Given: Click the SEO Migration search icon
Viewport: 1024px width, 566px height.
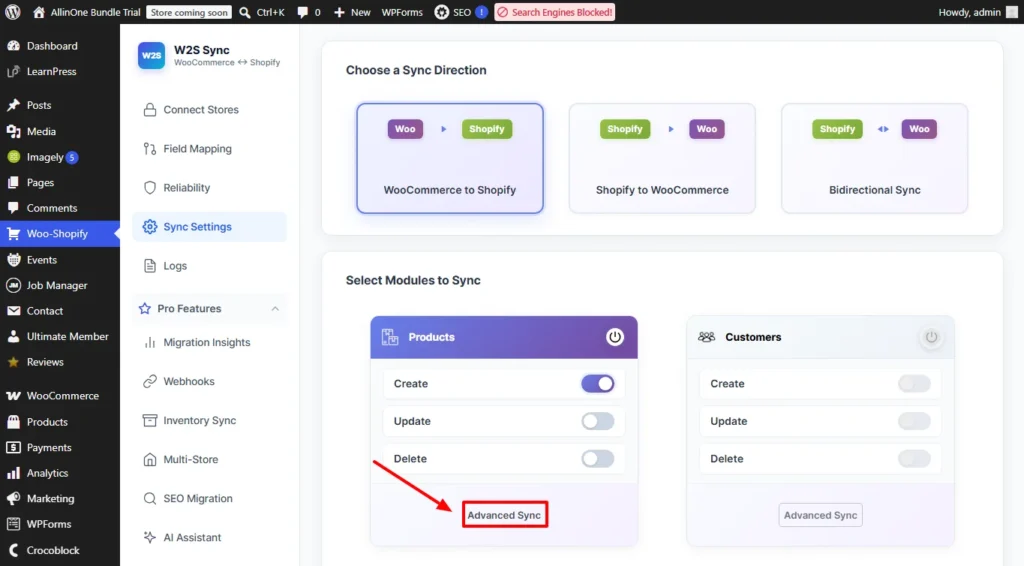Looking at the screenshot, I should (150, 499).
